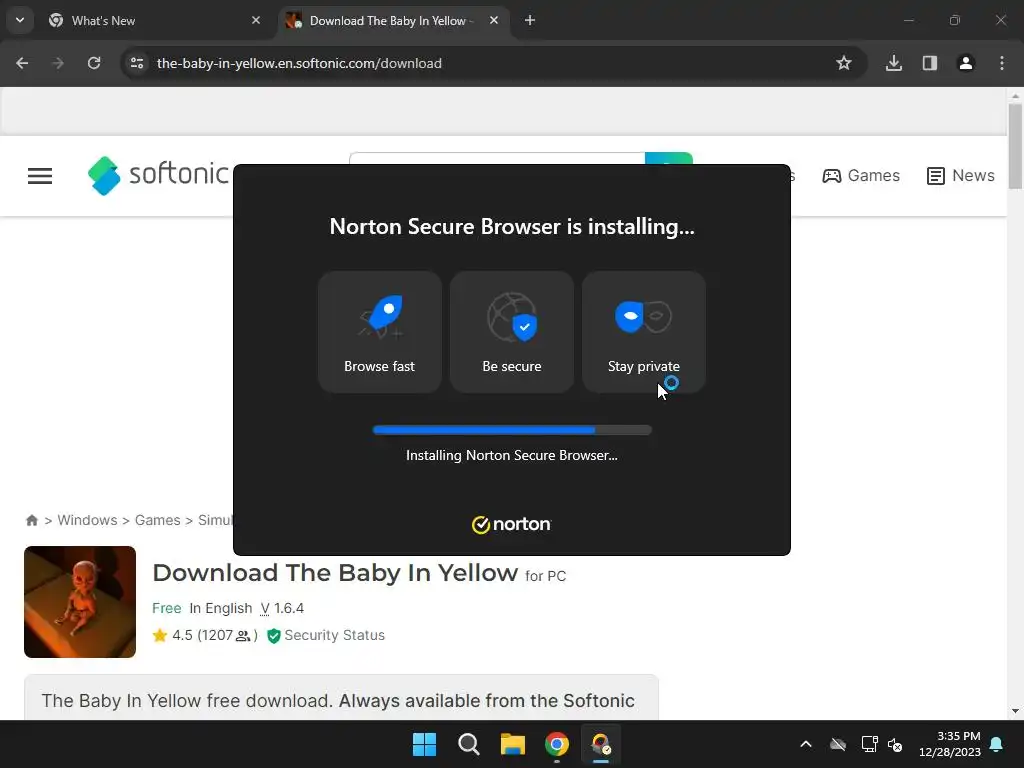Click the version V 1.6.4 label
The image size is (1024, 768).
(x=282, y=608)
